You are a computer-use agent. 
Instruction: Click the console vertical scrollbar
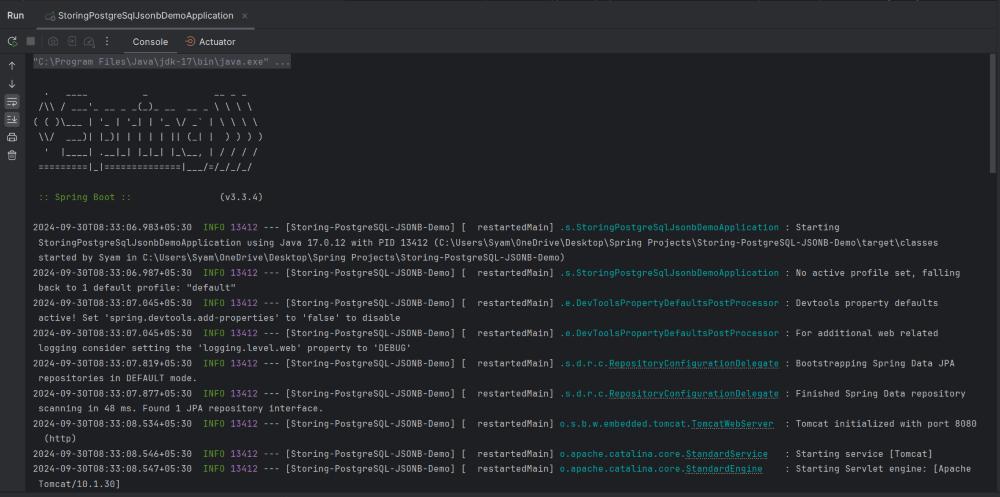pos(992,120)
